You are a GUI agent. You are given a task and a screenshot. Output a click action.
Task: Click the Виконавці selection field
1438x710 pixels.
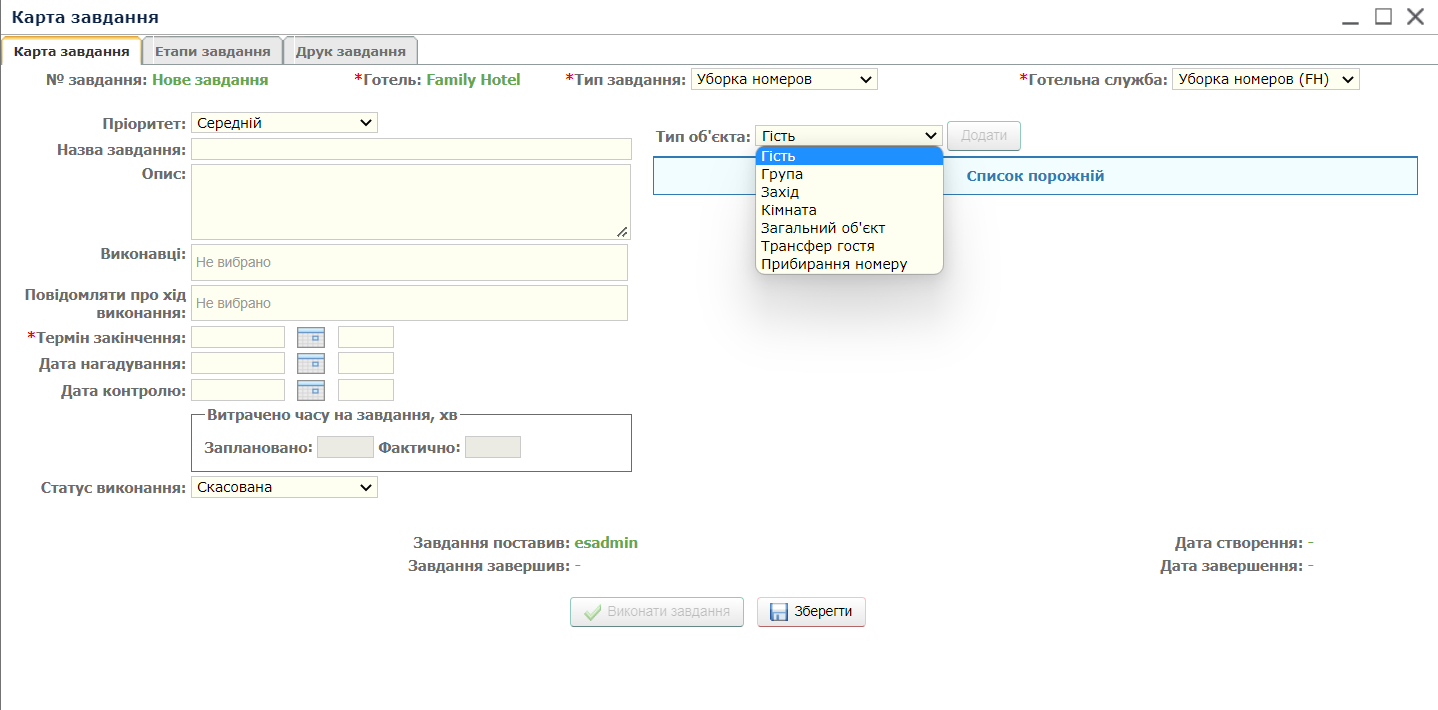click(409, 263)
